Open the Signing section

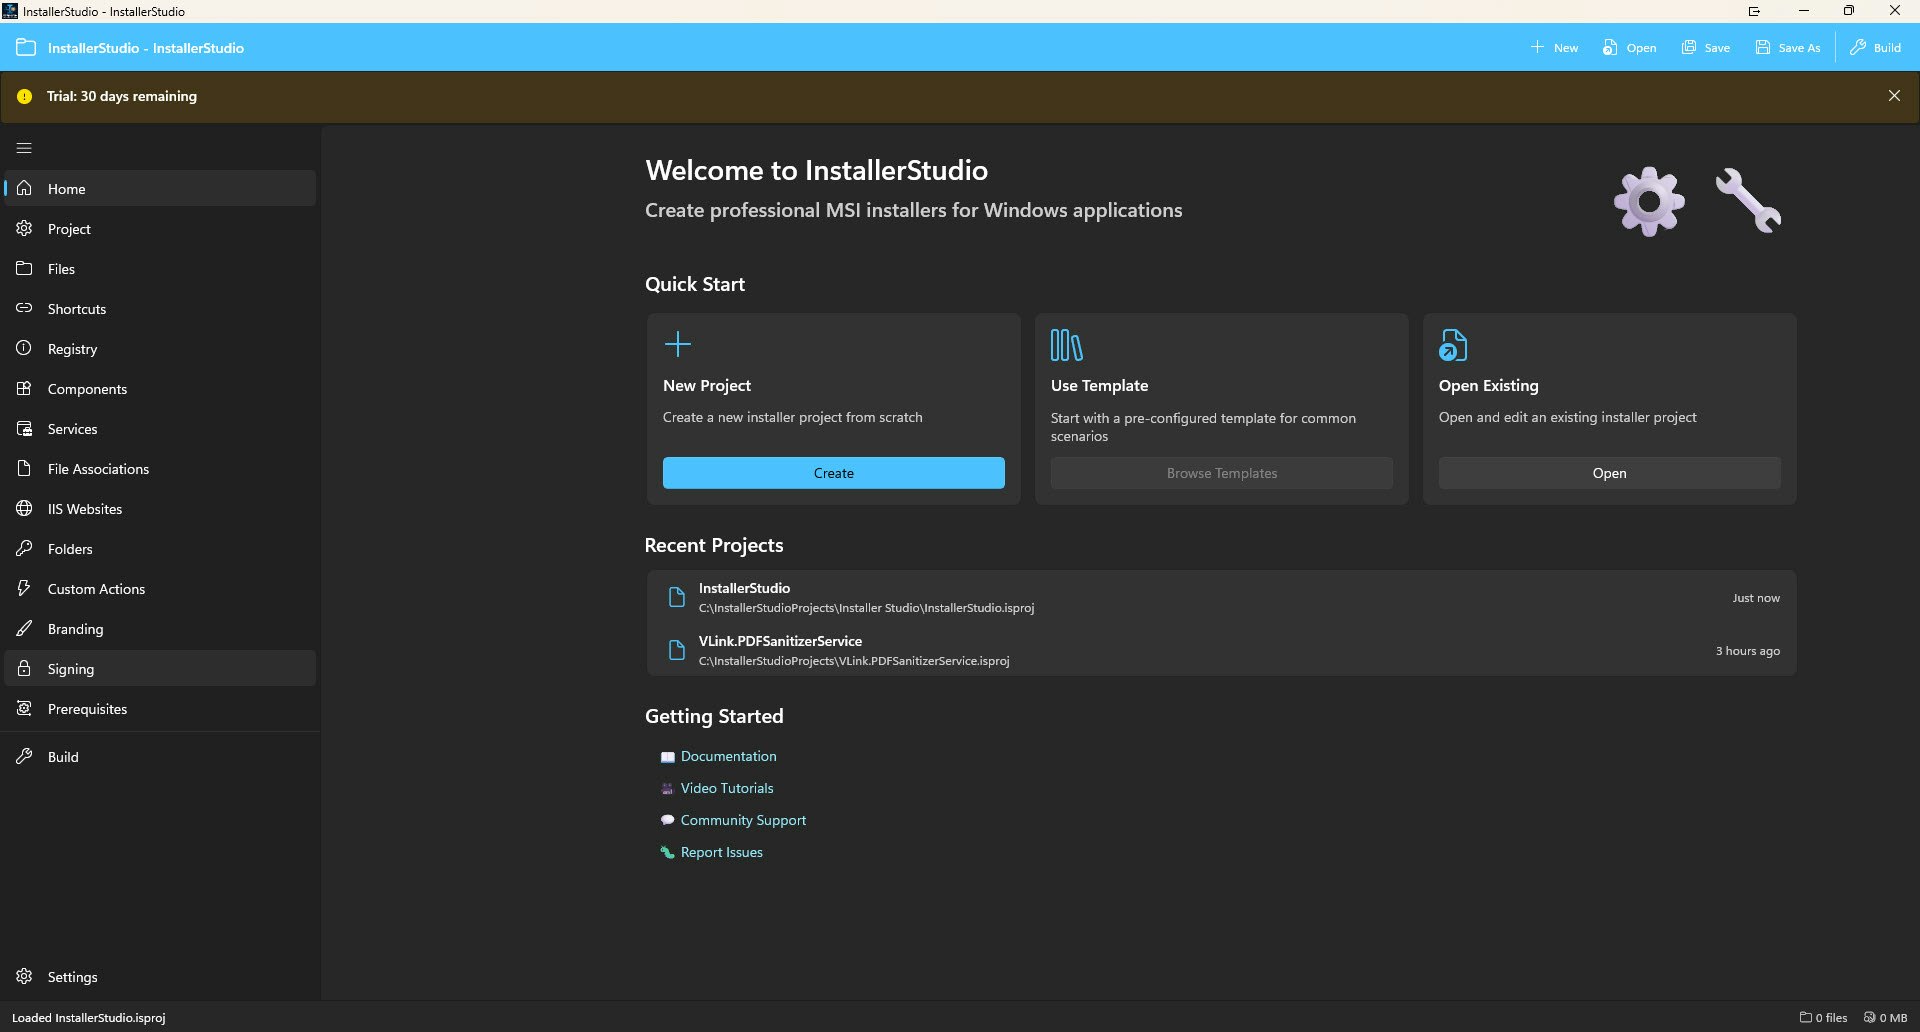(x=70, y=668)
